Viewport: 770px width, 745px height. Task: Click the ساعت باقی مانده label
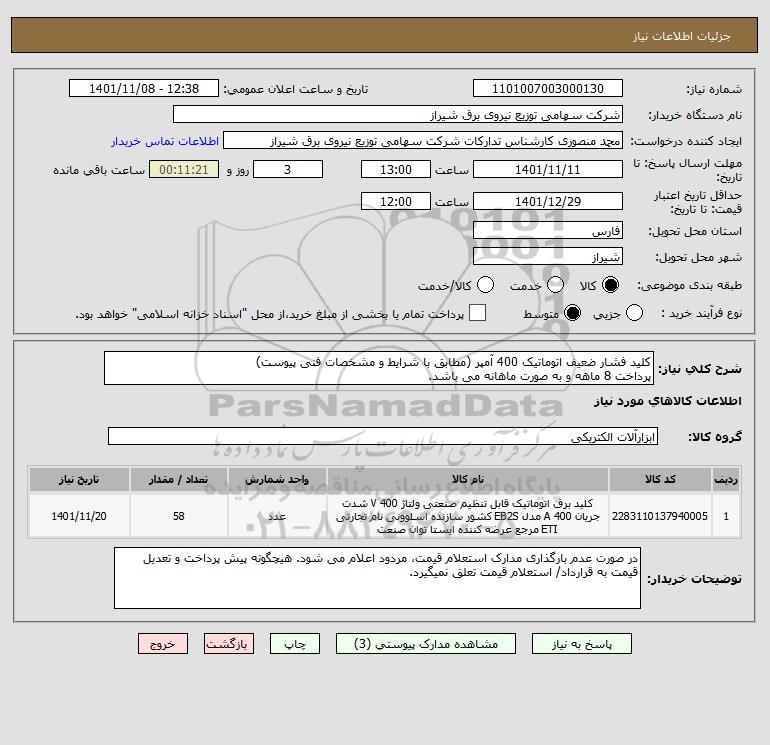(99, 170)
